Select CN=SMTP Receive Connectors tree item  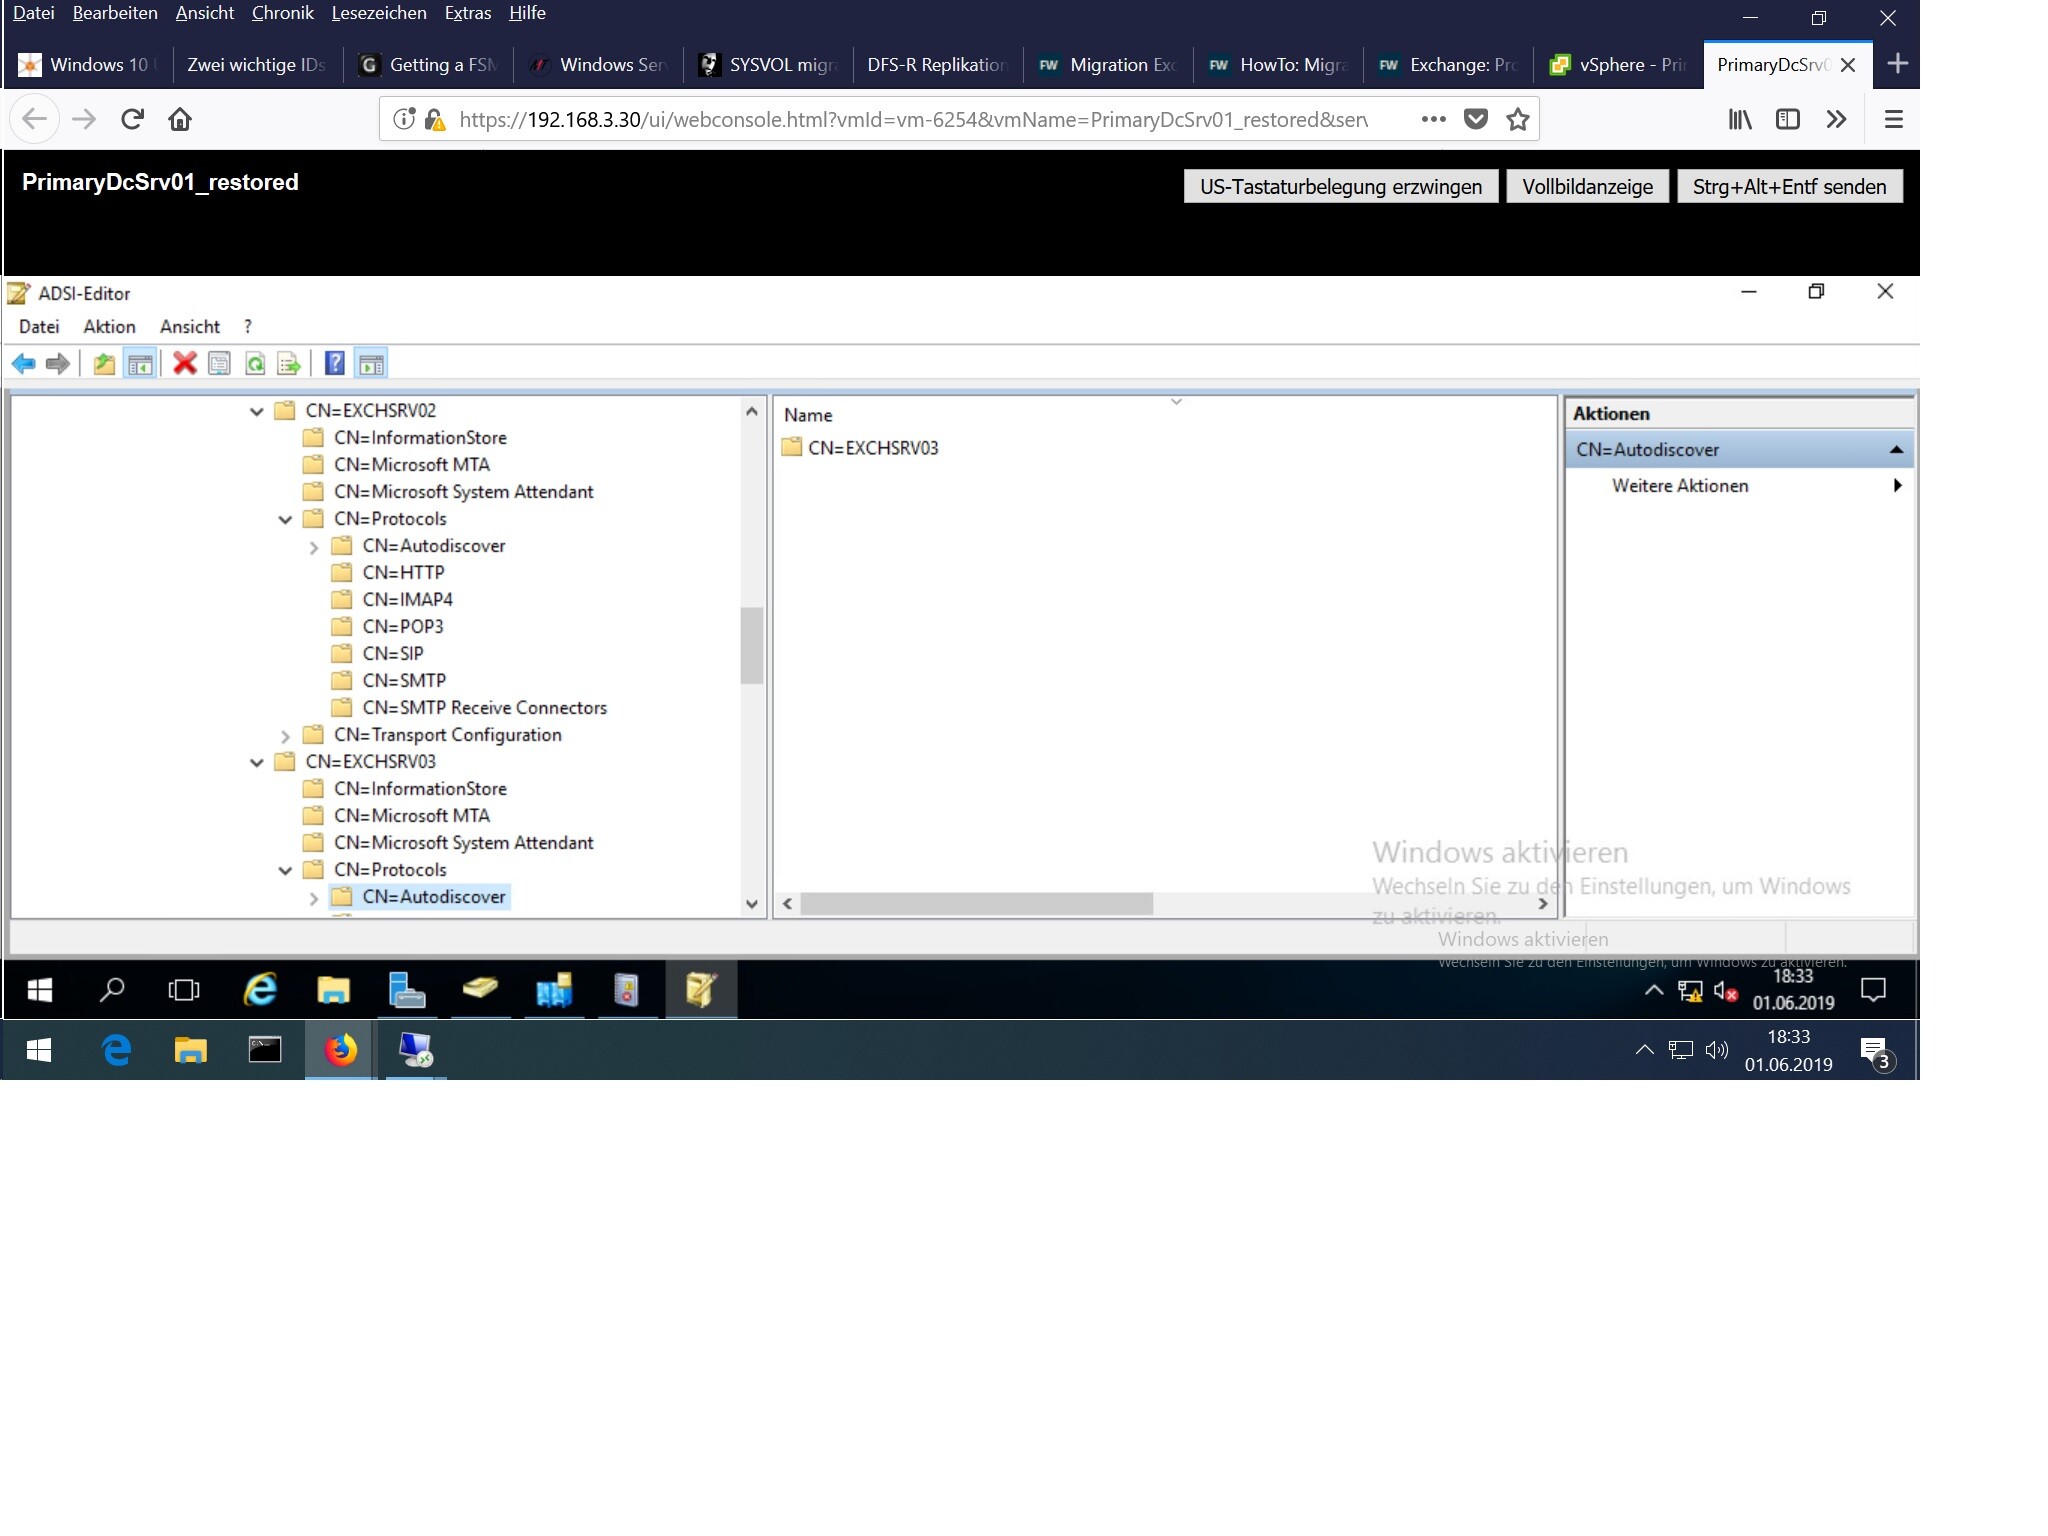(484, 708)
